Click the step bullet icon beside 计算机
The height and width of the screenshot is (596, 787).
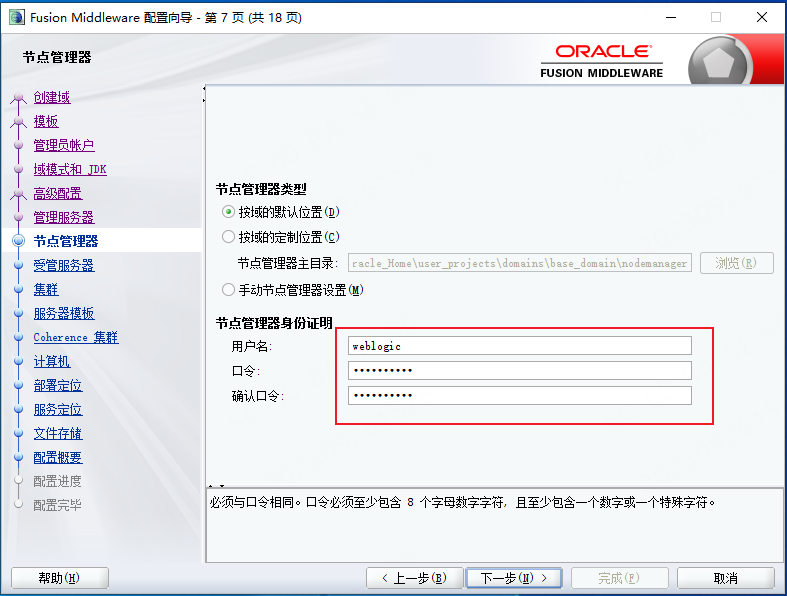[19, 362]
